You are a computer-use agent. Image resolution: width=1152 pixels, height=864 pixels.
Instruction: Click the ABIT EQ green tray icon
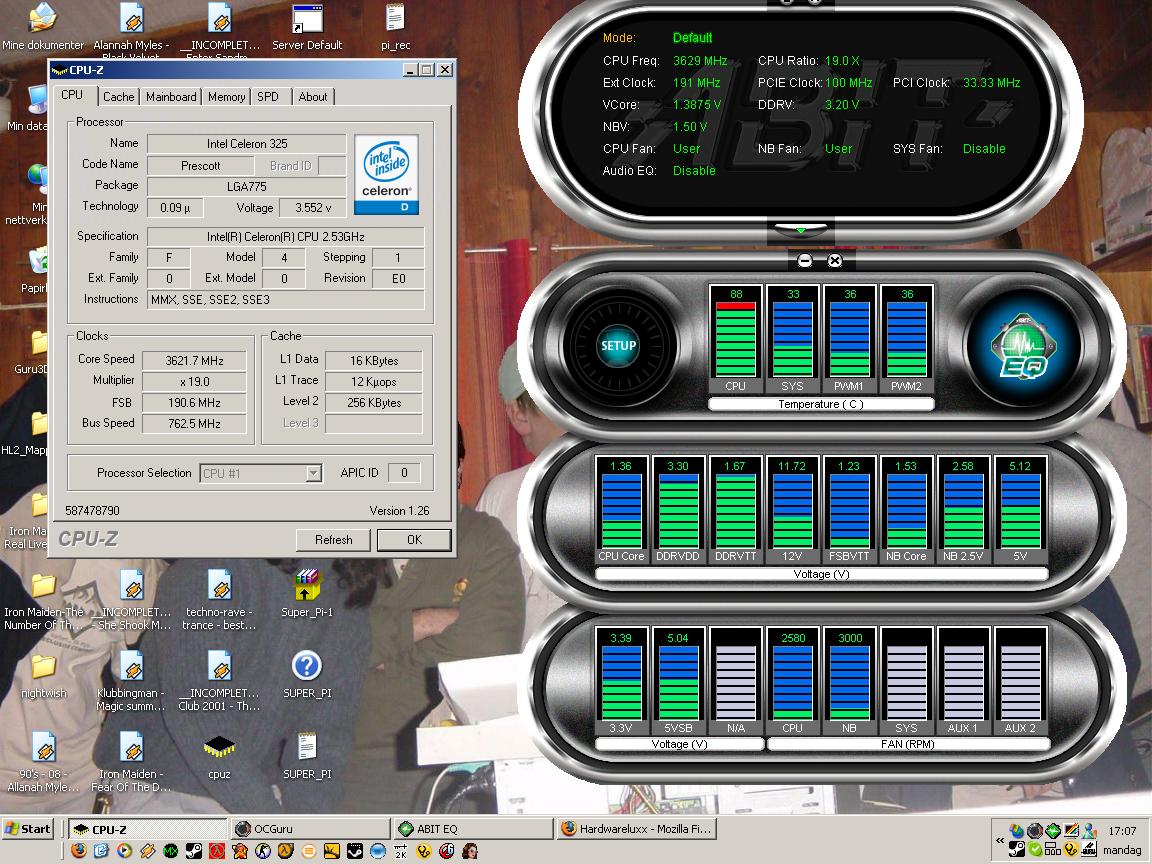(1053, 831)
